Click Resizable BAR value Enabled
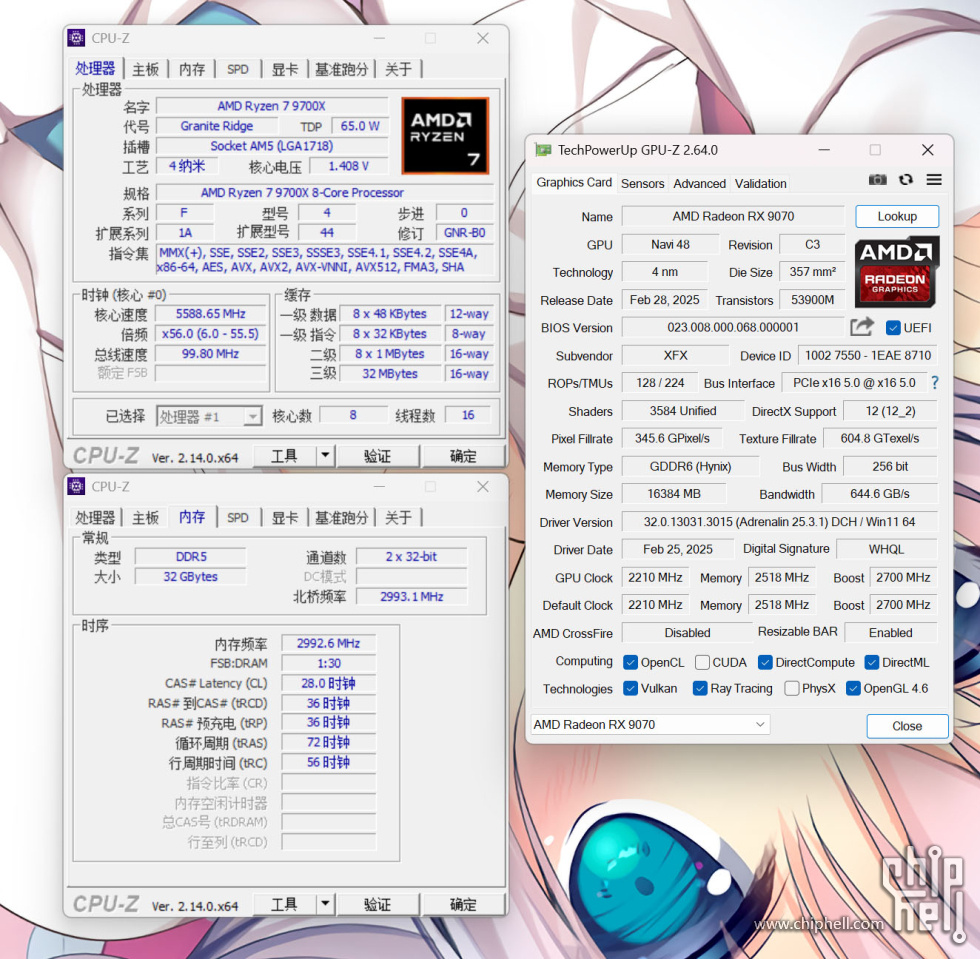The height and width of the screenshot is (959, 980). tap(891, 633)
